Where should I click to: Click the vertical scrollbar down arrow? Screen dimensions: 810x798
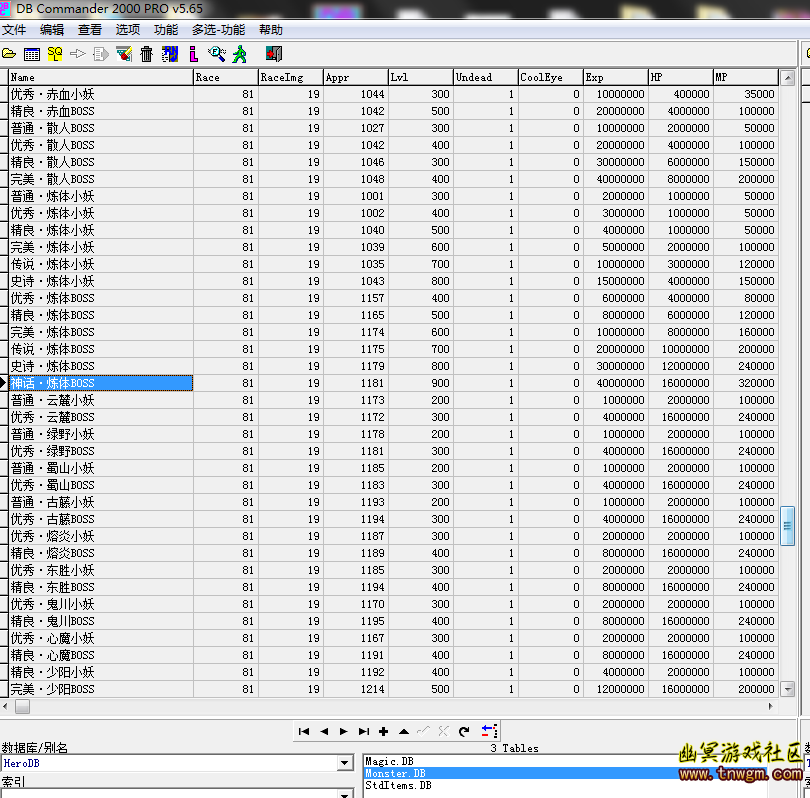(x=788, y=689)
